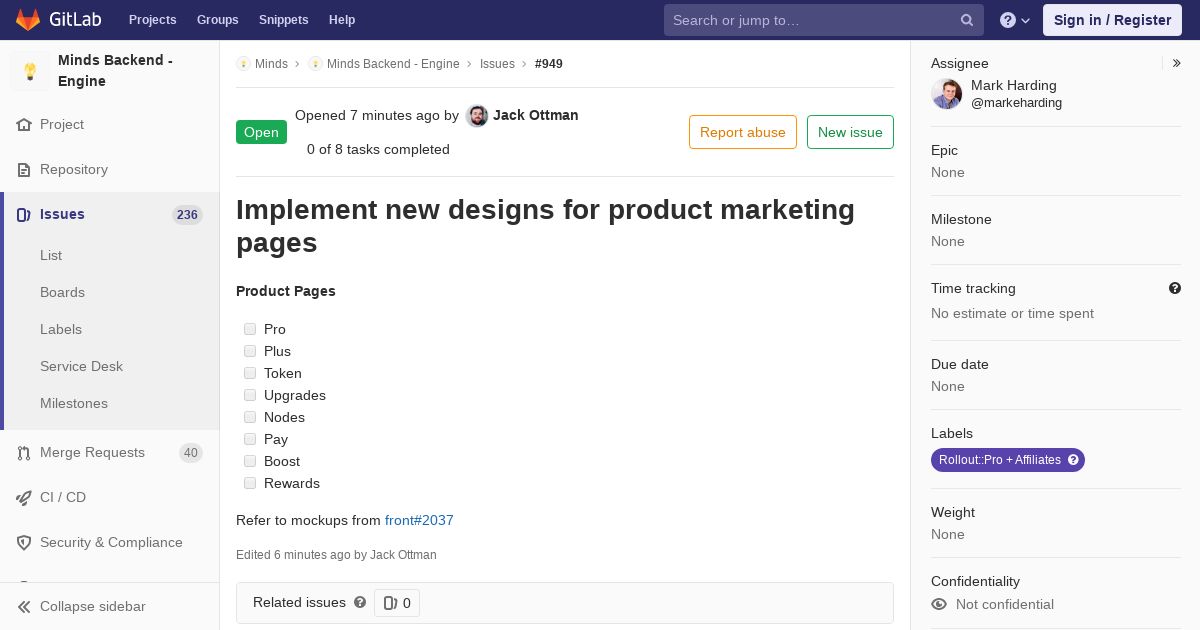Open Snippets in top navigation
Screen dimensions: 1200x630
[x=283, y=20]
